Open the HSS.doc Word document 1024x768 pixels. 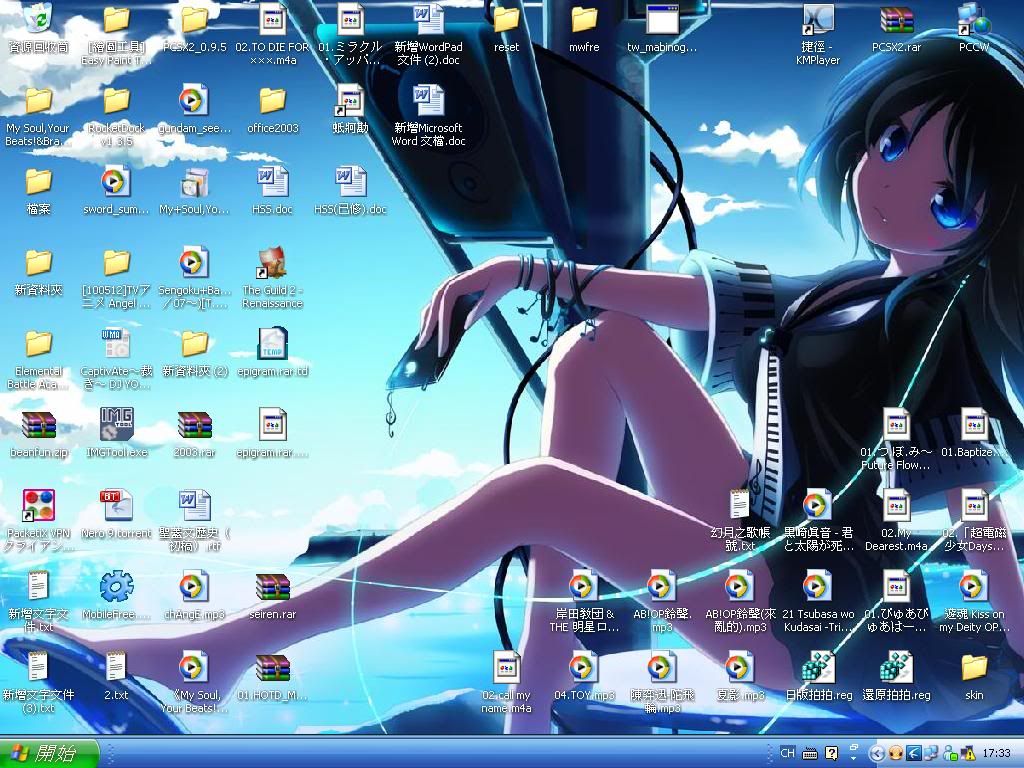[x=272, y=182]
